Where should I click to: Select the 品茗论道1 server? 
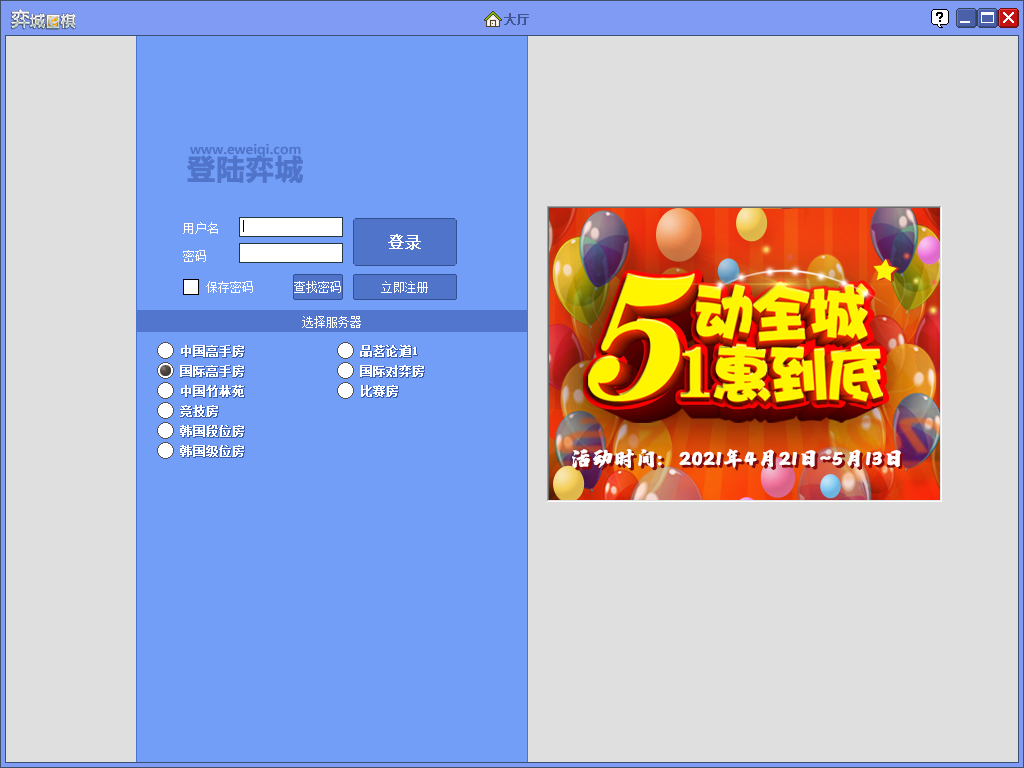pos(346,351)
